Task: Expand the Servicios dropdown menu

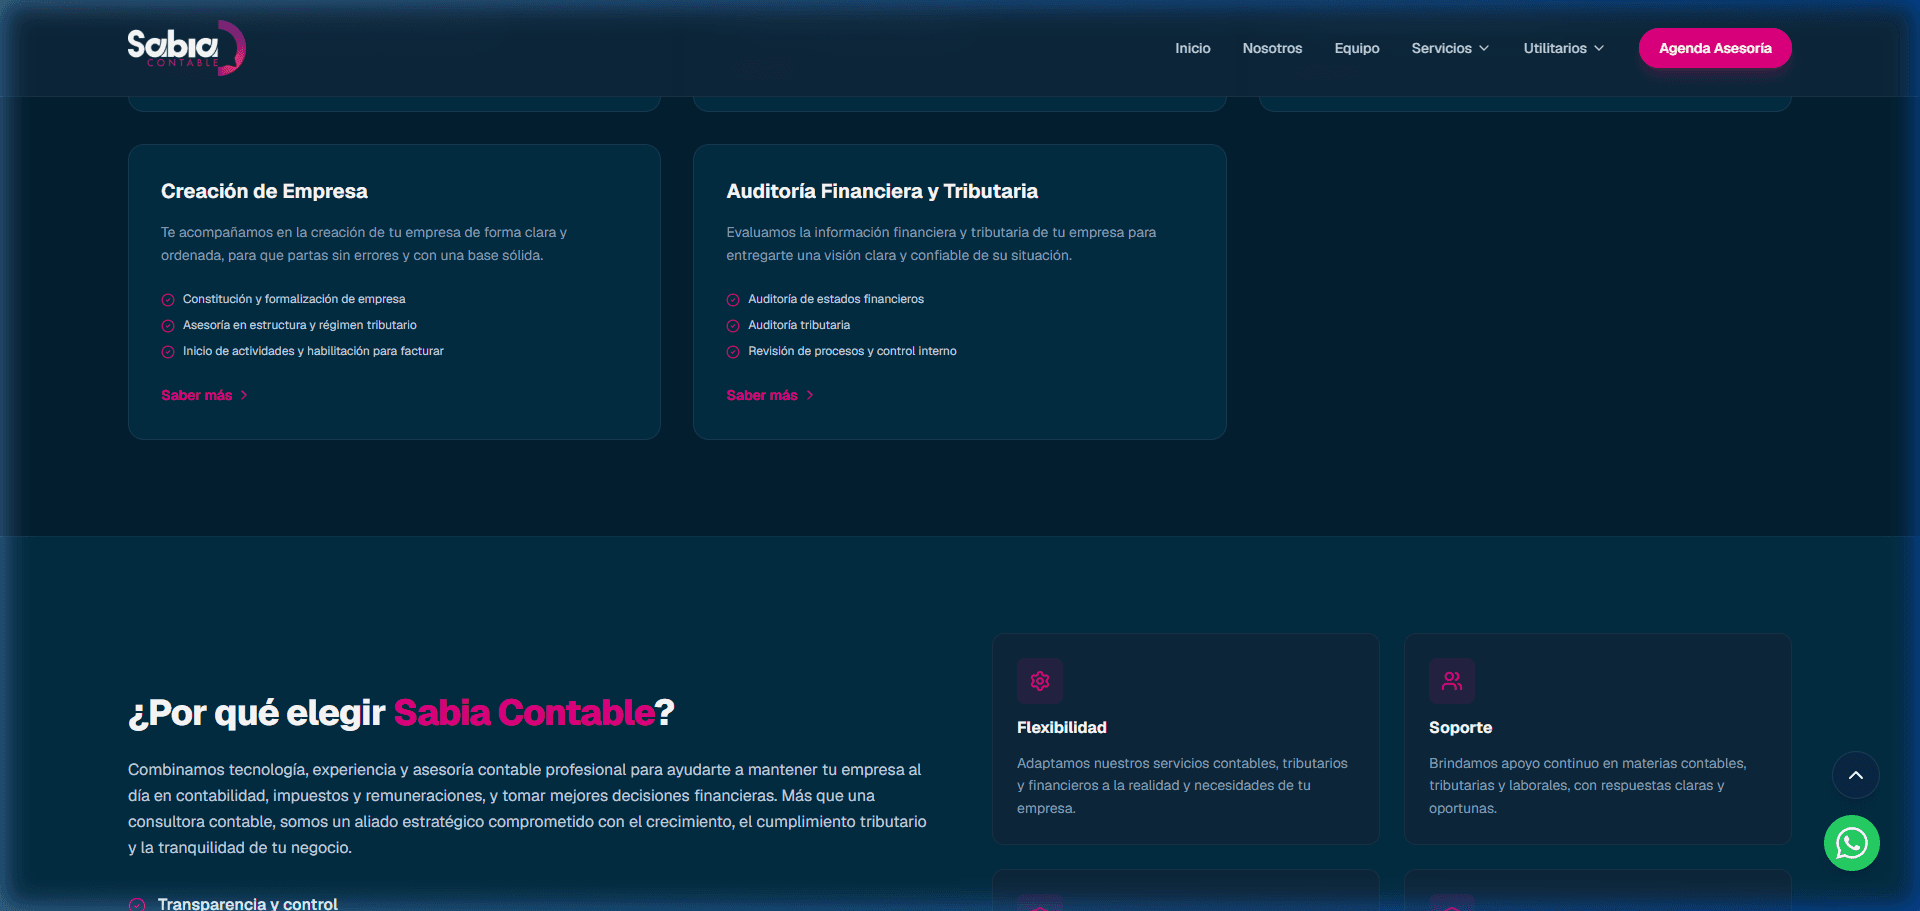Action: [1450, 48]
